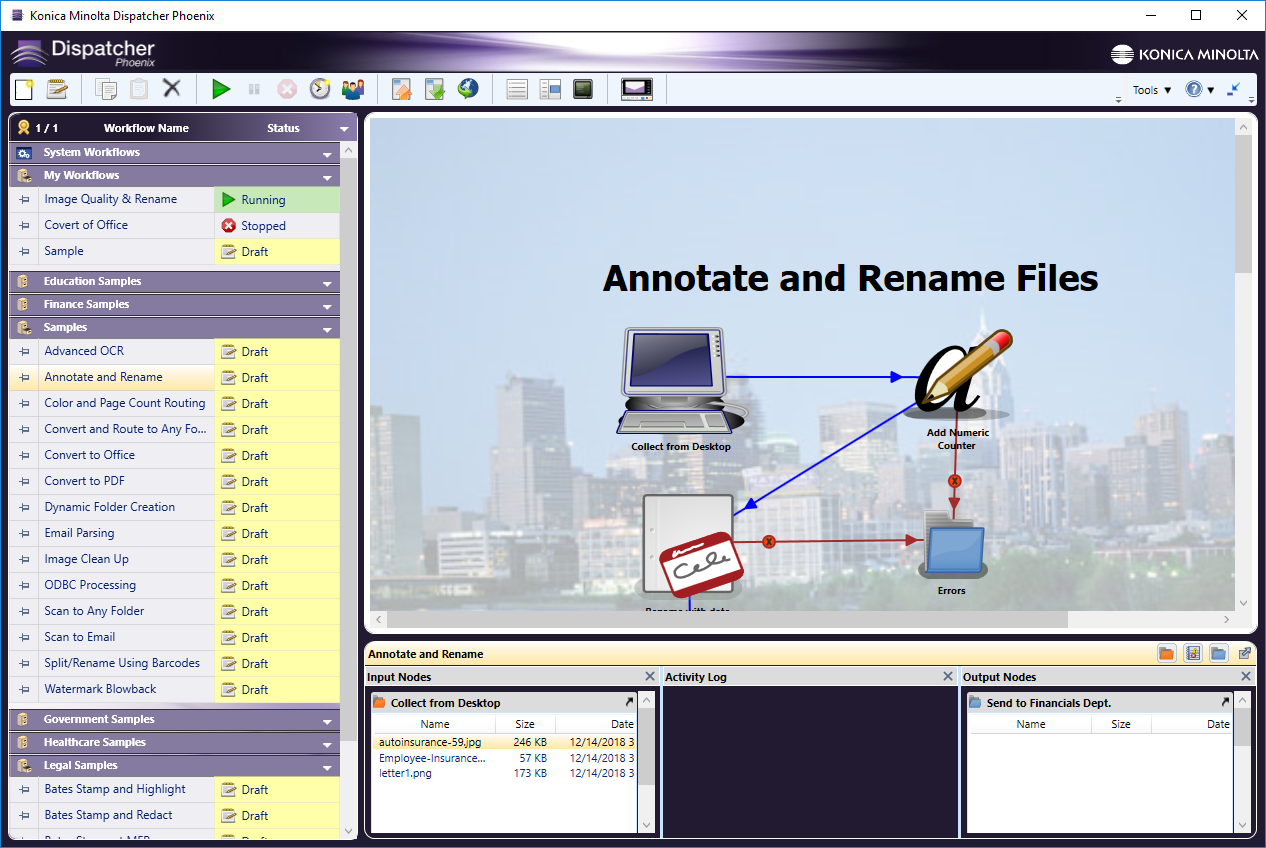This screenshot has height=848, width=1266.
Task: Click the red Stop workflow icon
Action: [287, 89]
